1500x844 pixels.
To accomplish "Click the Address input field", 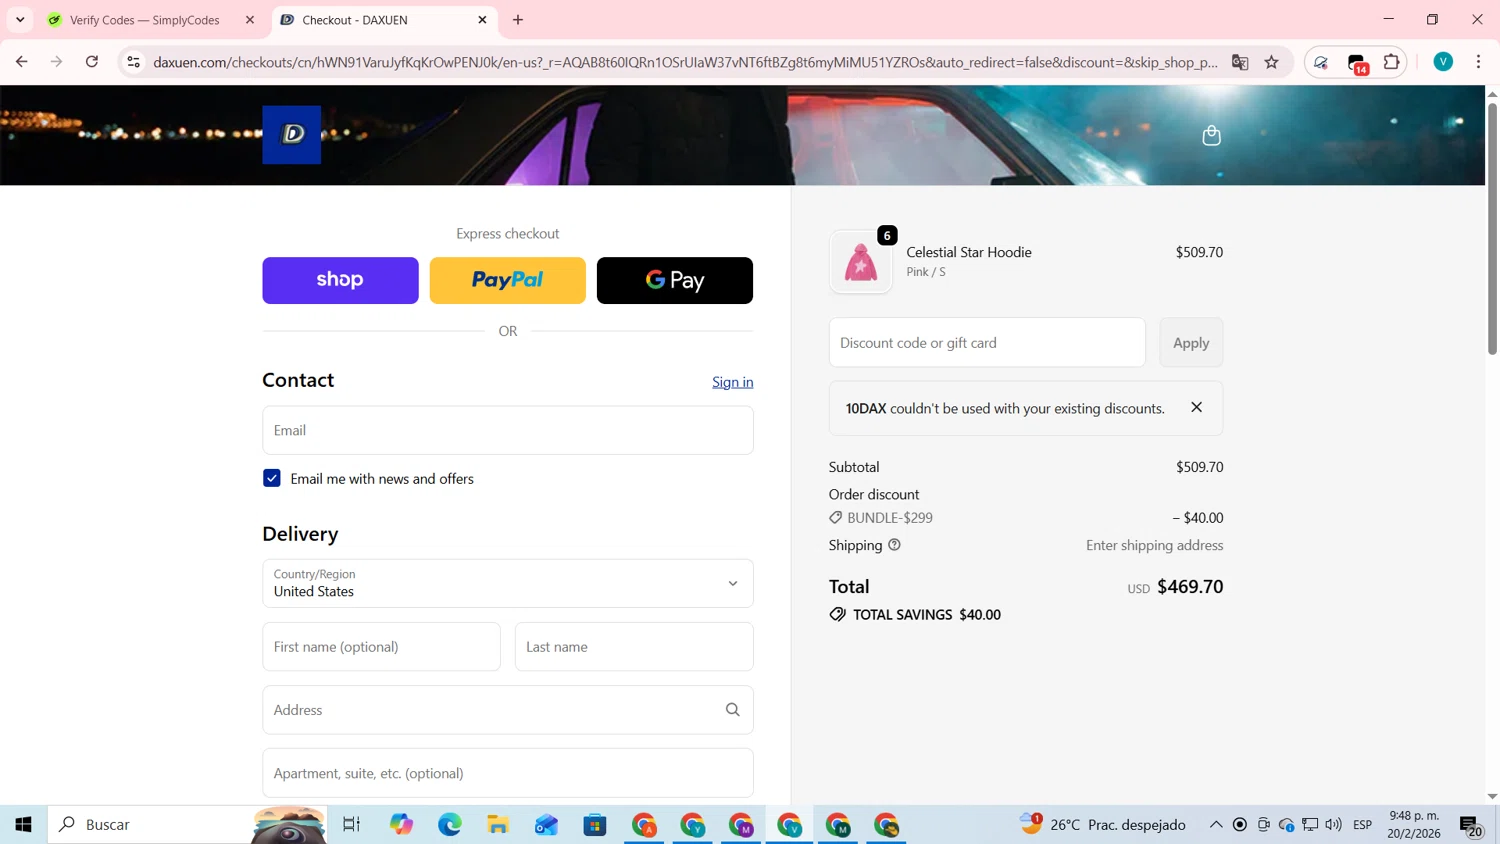I will coord(507,710).
